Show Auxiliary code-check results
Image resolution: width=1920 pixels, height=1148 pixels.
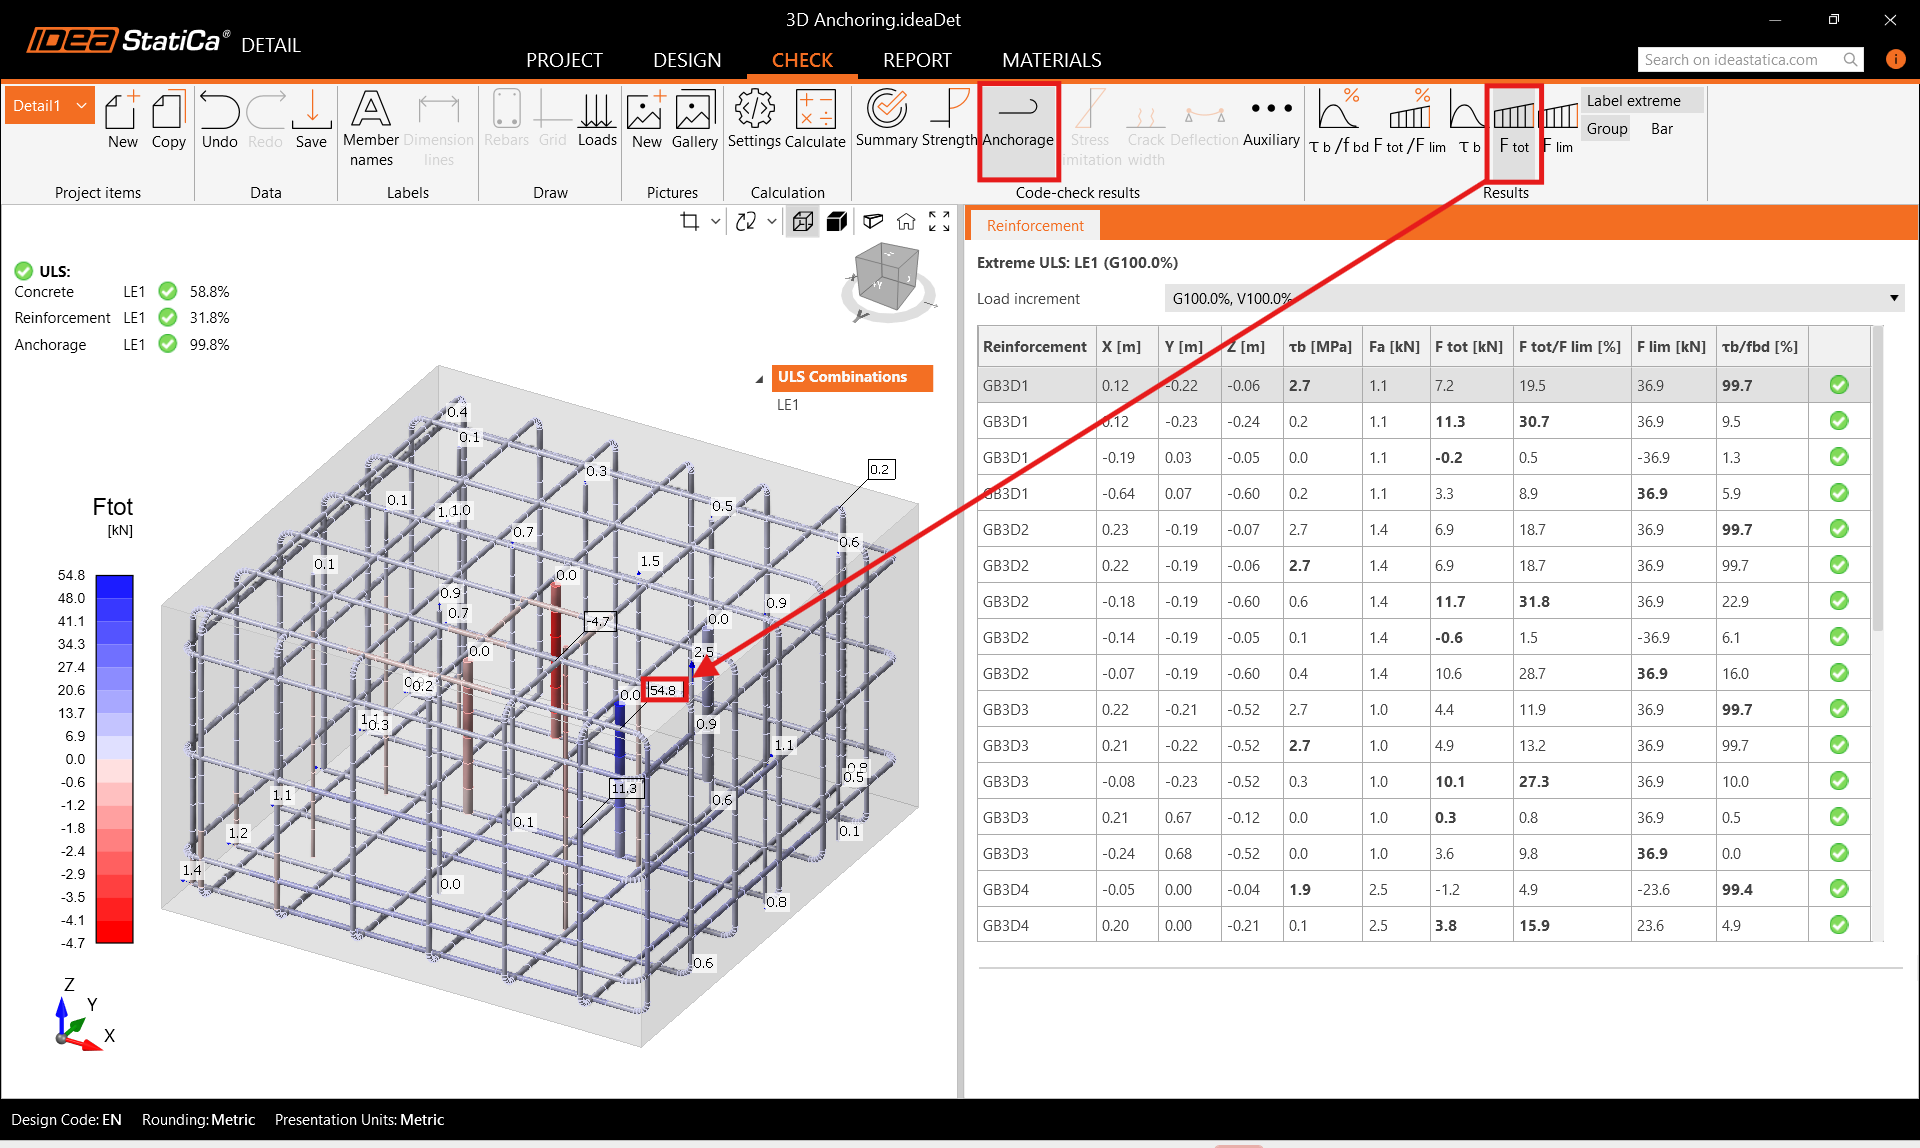(1271, 119)
